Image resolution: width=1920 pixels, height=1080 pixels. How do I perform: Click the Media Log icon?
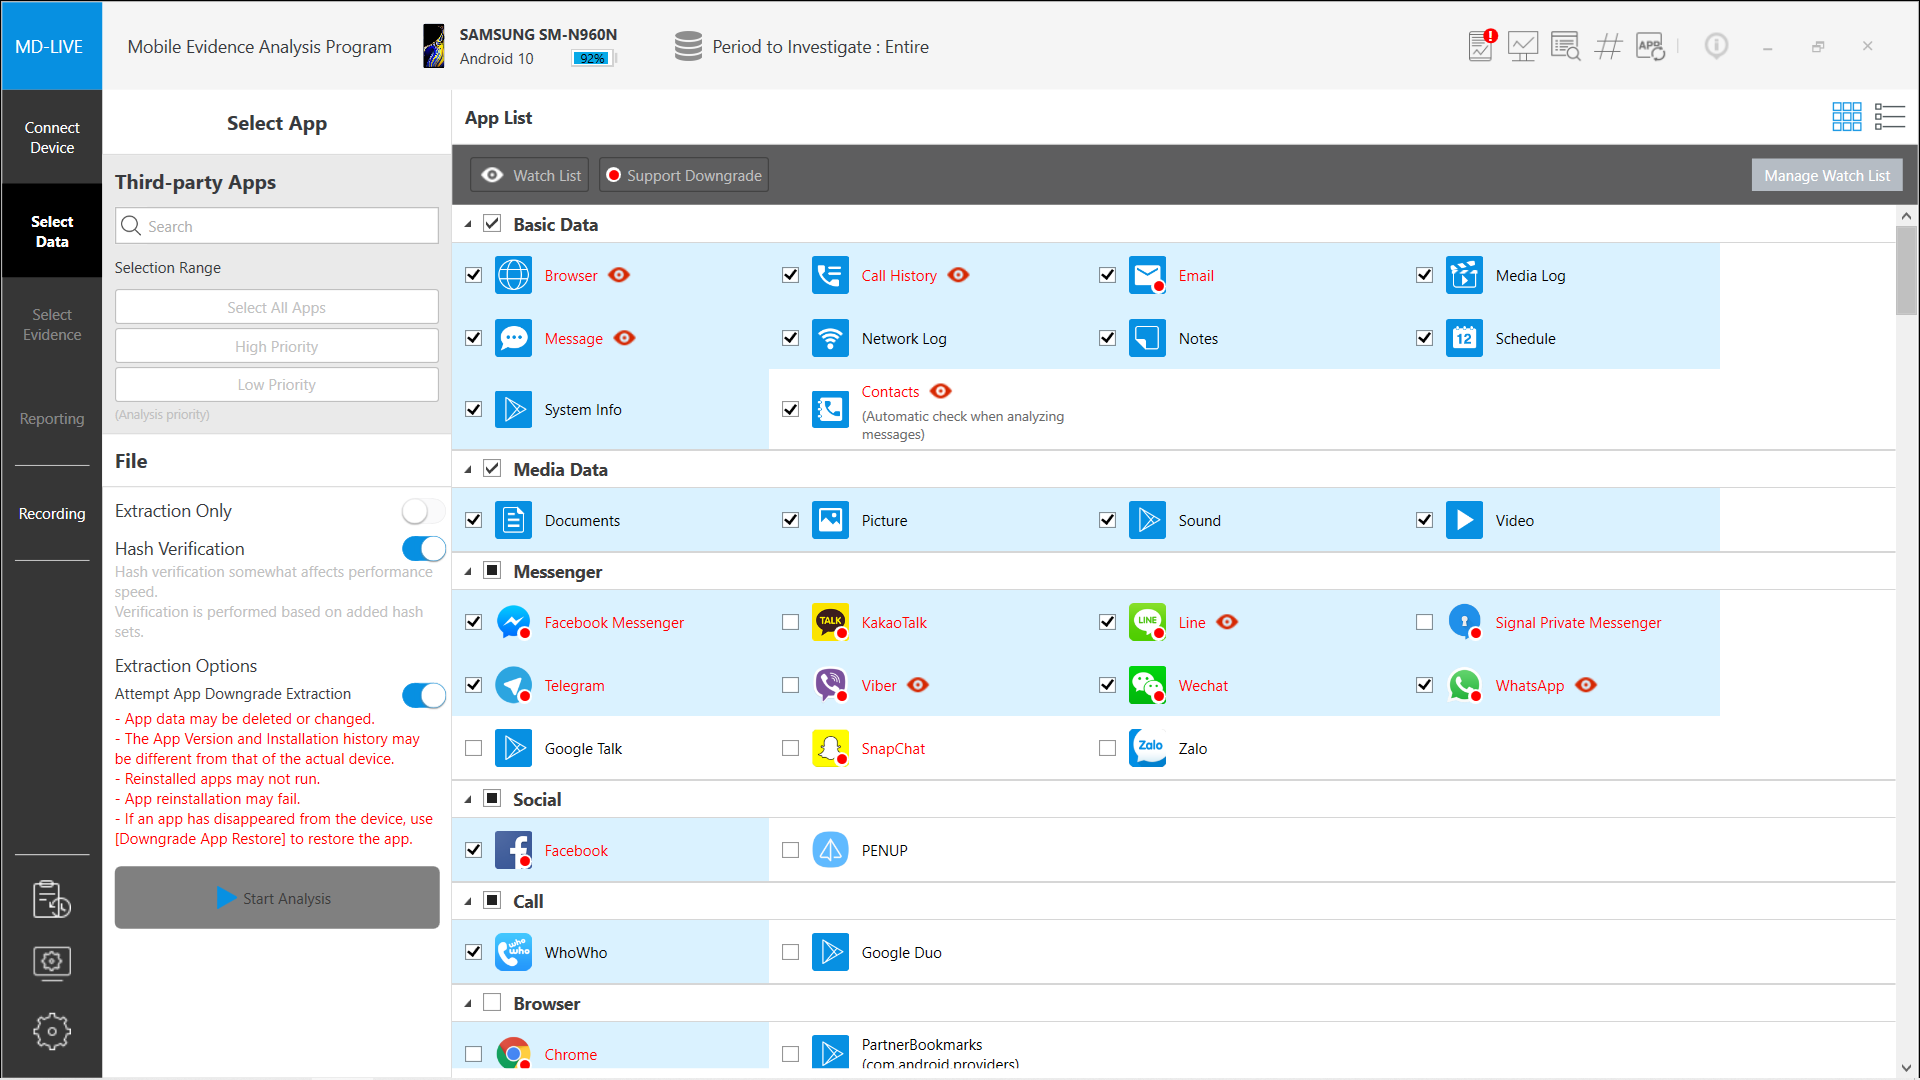click(1464, 275)
